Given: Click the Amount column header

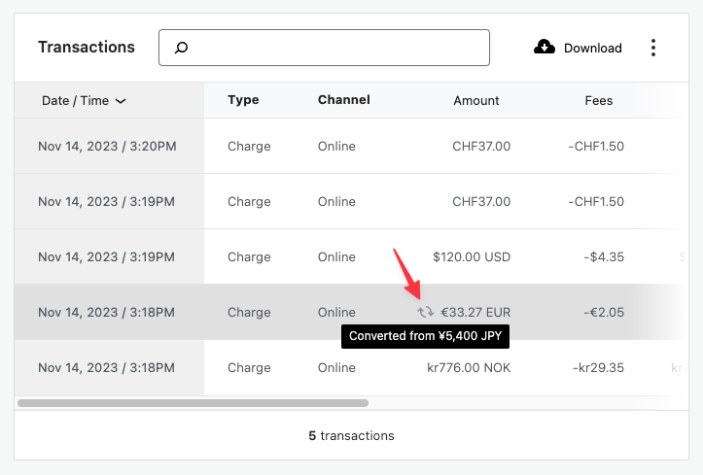Looking at the screenshot, I should click(476, 100).
